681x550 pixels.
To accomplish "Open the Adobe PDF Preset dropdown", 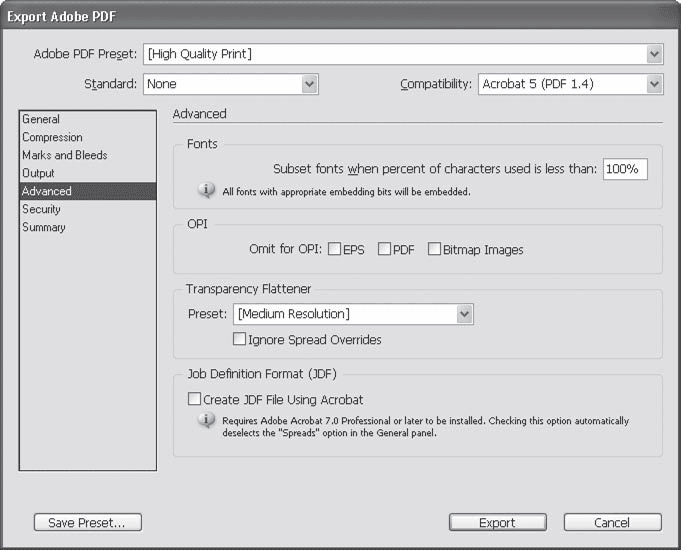I will pos(654,54).
